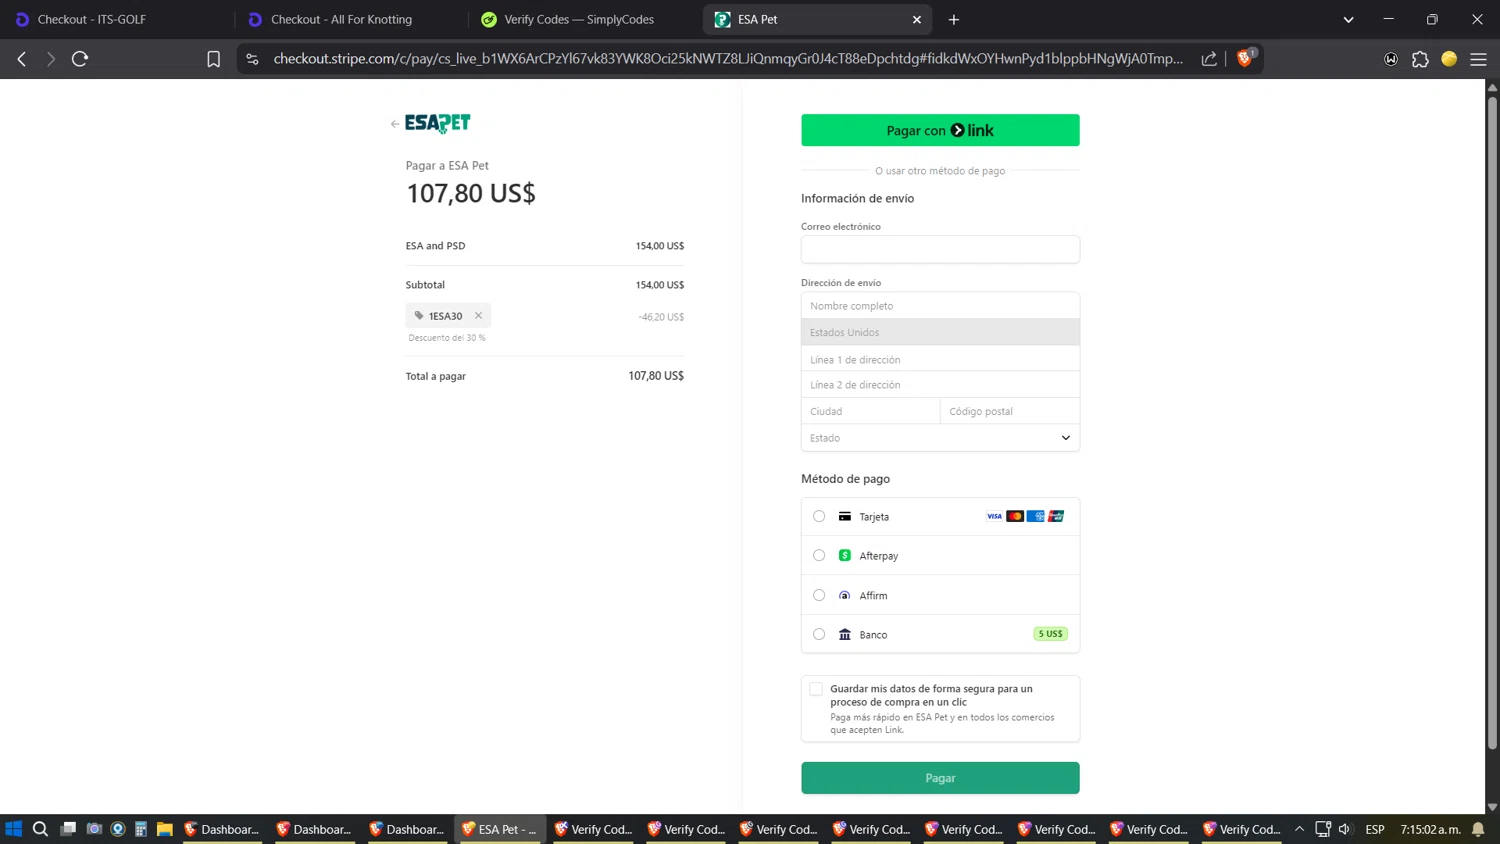The width and height of the screenshot is (1500, 844).
Task: Open File Explorer from taskbar
Action: click(x=165, y=829)
